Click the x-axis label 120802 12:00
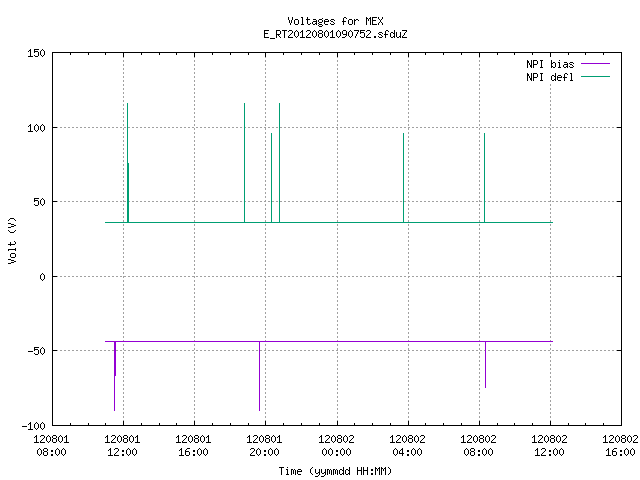This screenshot has height=480, width=640. [549, 446]
